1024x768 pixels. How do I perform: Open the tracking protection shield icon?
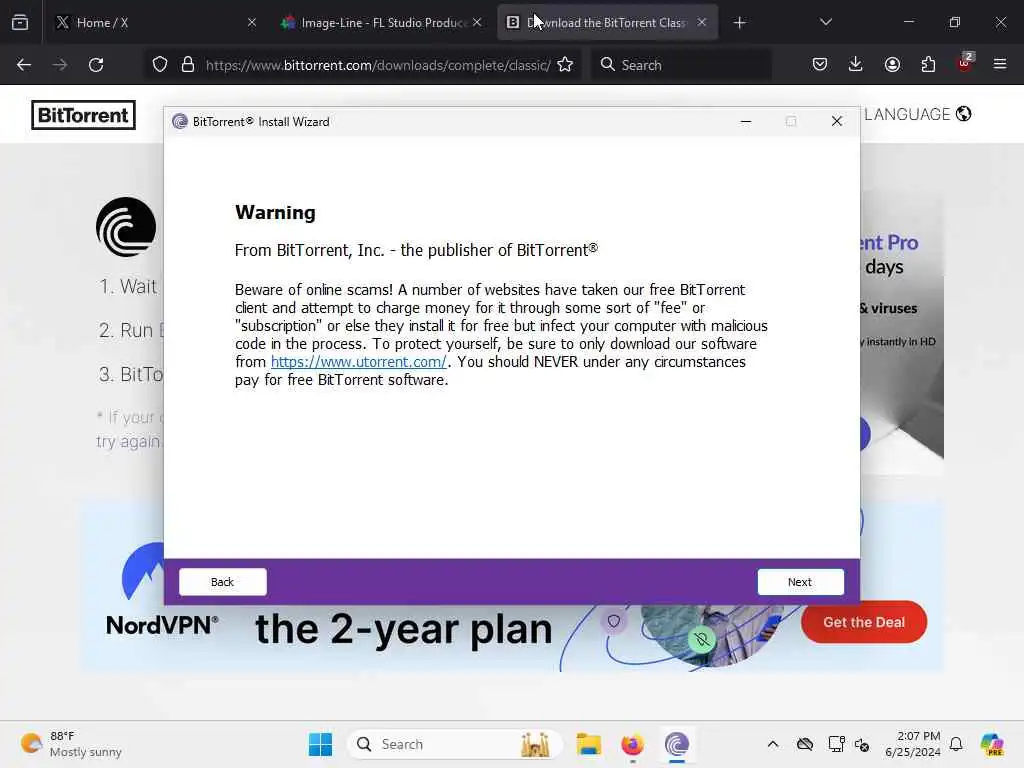[160, 65]
